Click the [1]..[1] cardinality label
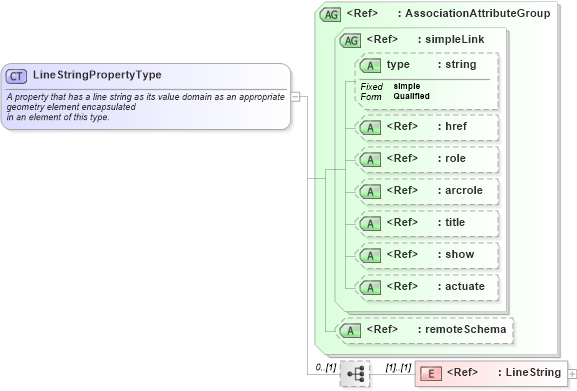 tap(398, 367)
